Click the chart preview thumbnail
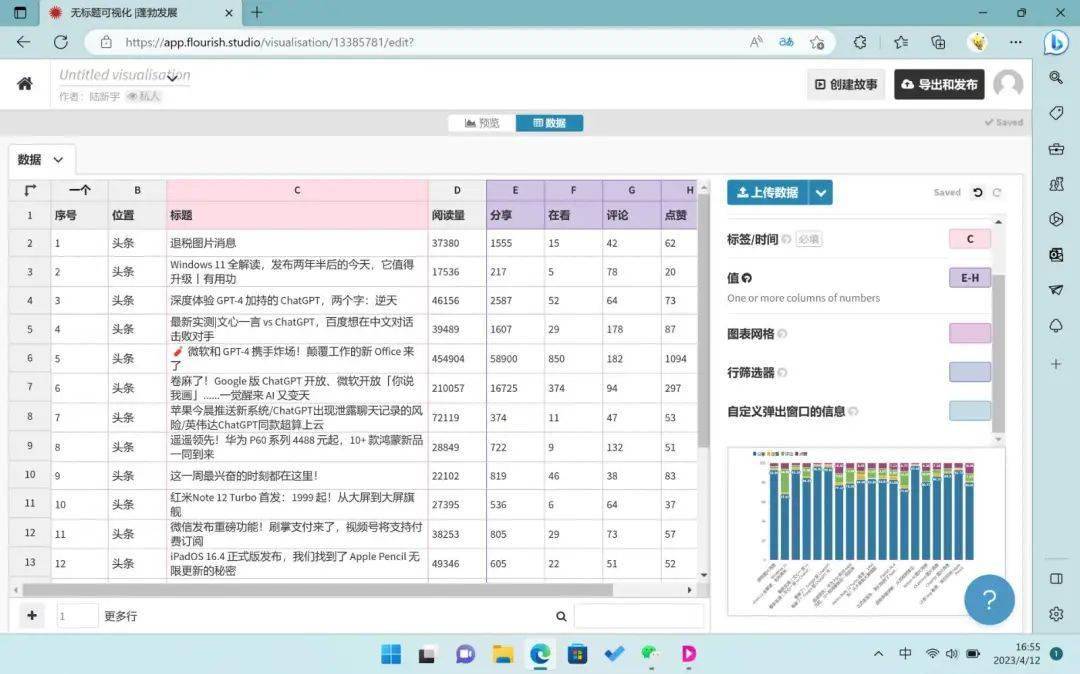Screen dimensions: 1080x674 click(x=866, y=531)
